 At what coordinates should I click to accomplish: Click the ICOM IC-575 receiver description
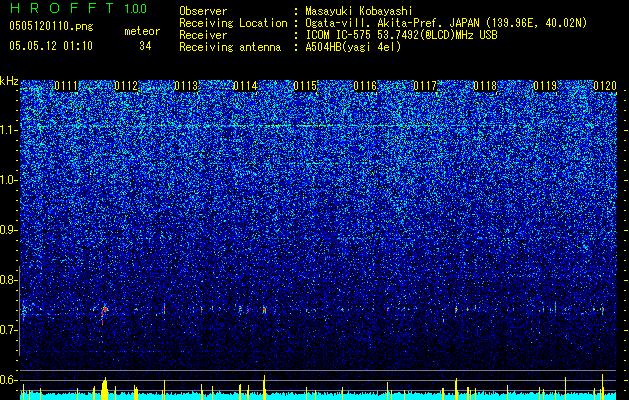point(401,35)
